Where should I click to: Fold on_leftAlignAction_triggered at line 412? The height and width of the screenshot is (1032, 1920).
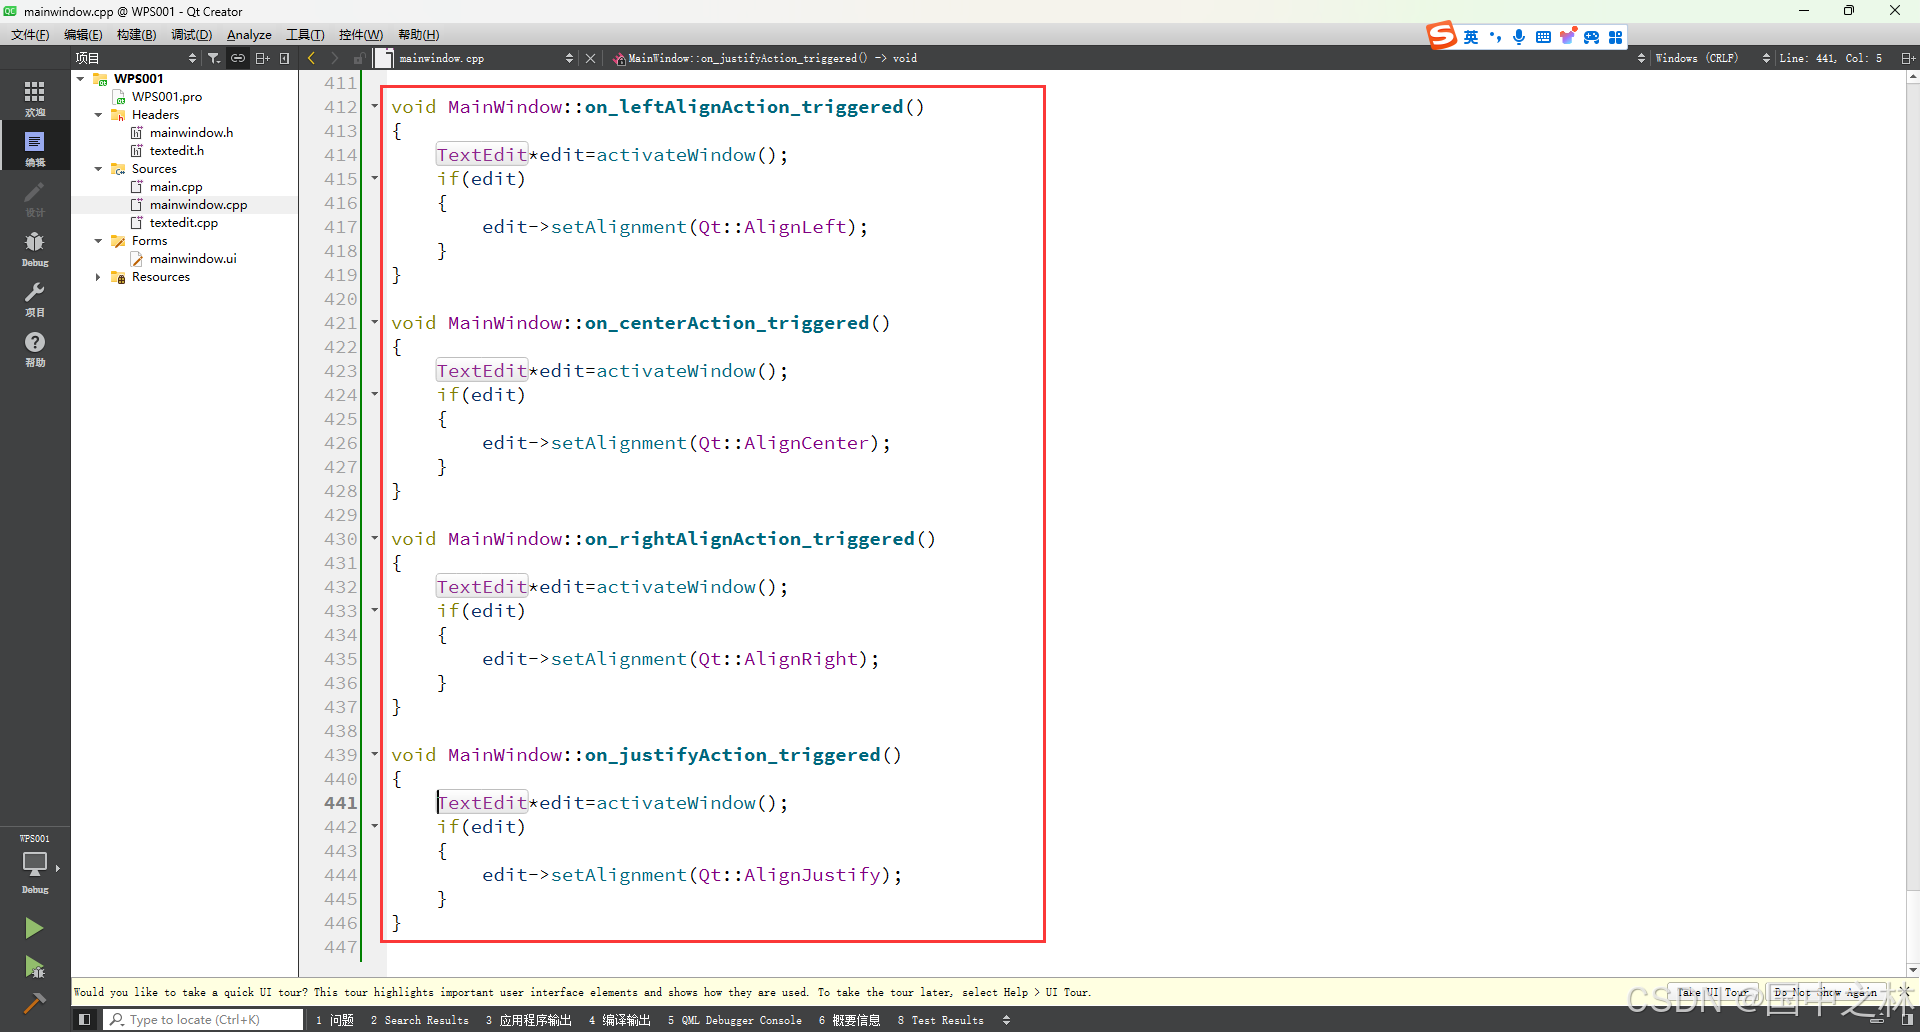tap(375, 106)
